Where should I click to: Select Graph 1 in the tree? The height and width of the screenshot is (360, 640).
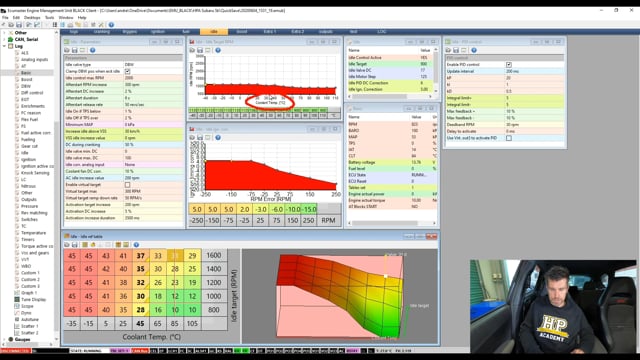[29, 293]
